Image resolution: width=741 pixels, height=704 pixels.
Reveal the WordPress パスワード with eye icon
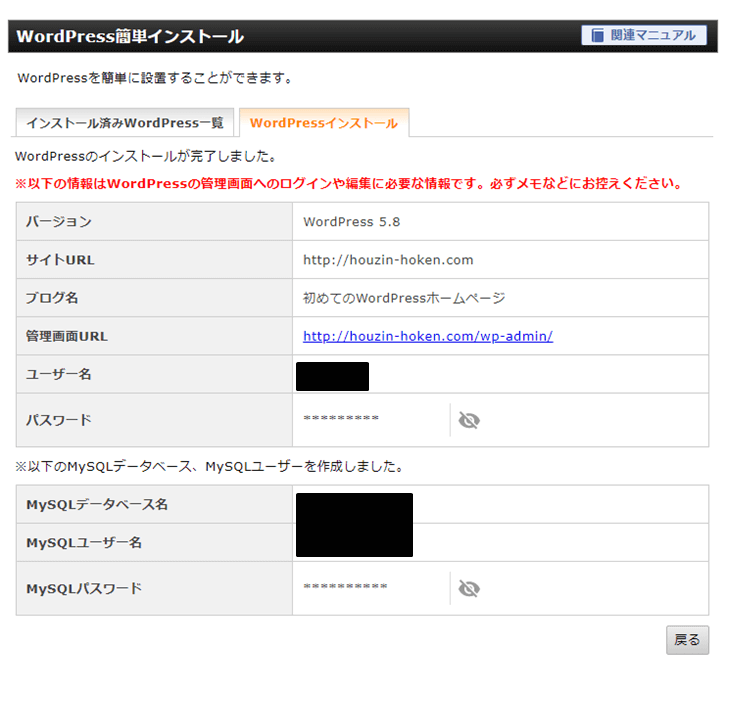point(469,420)
